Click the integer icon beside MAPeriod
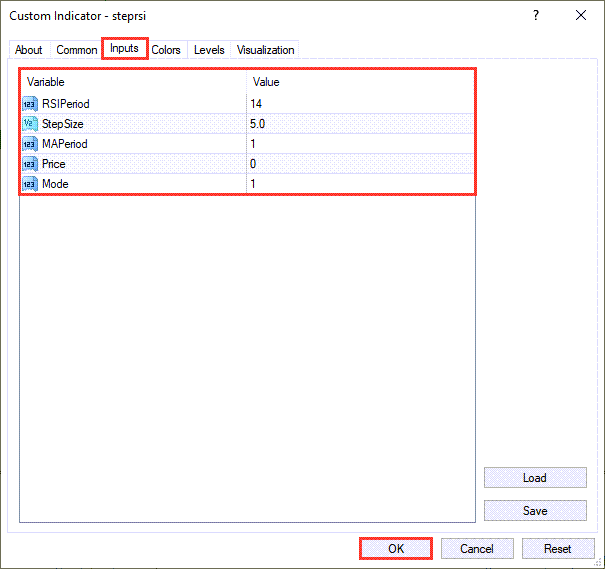Viewport: 605px width, 569px height. 30,144
